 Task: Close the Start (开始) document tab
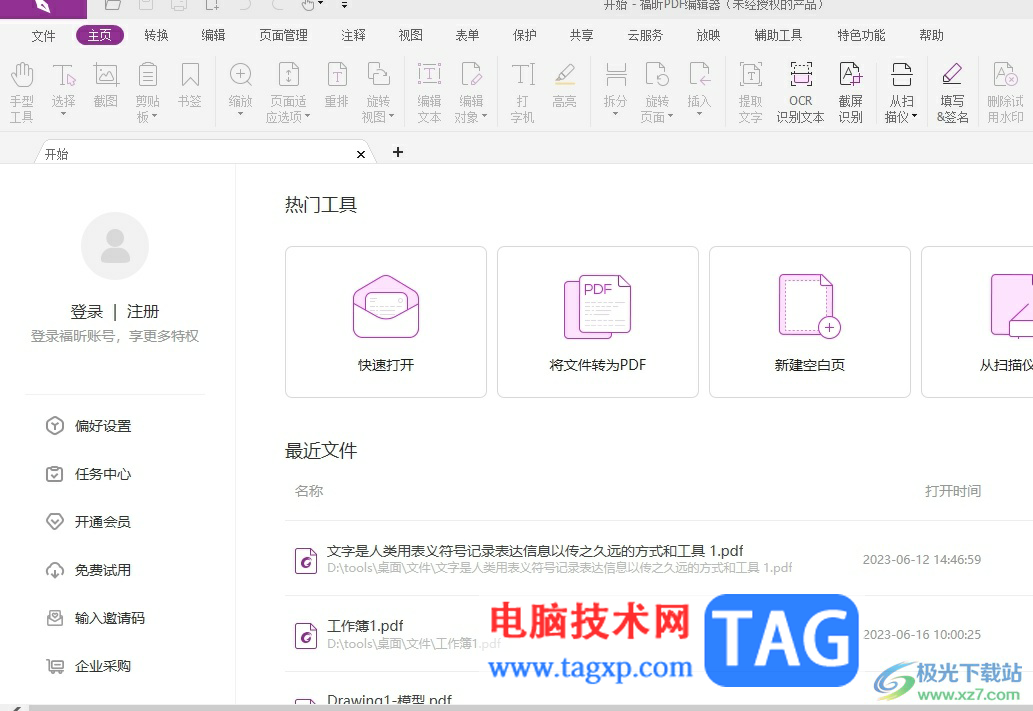point(360,154)
